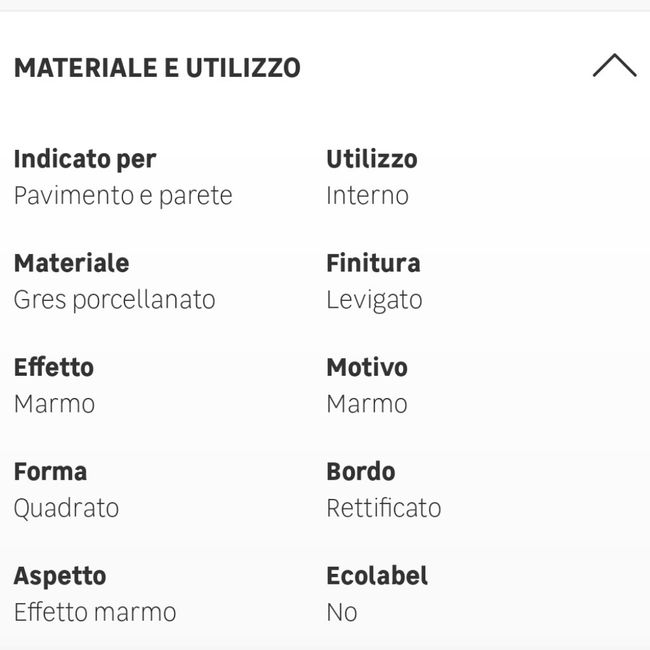The width and height of the screenshot is (650, 650).
Task: Select the 'Materiale' attribute label
Action: point(71,263)
